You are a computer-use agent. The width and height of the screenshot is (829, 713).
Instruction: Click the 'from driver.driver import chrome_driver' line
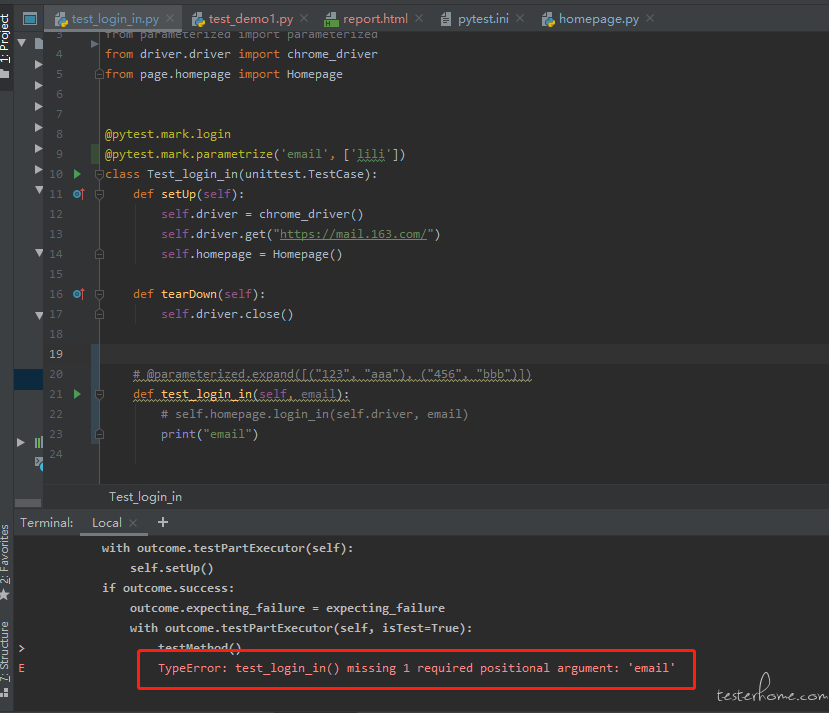tap(241, 54)
